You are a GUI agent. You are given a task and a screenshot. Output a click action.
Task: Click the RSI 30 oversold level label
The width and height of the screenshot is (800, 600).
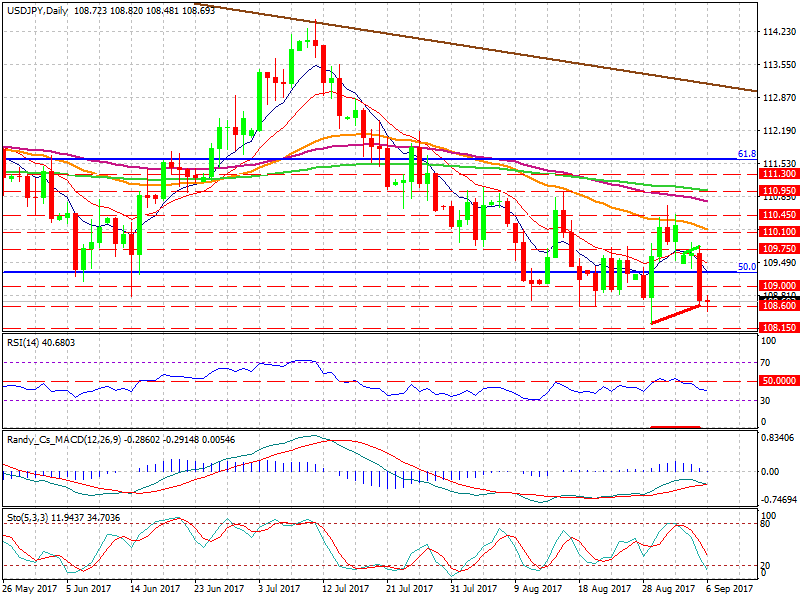765,401
